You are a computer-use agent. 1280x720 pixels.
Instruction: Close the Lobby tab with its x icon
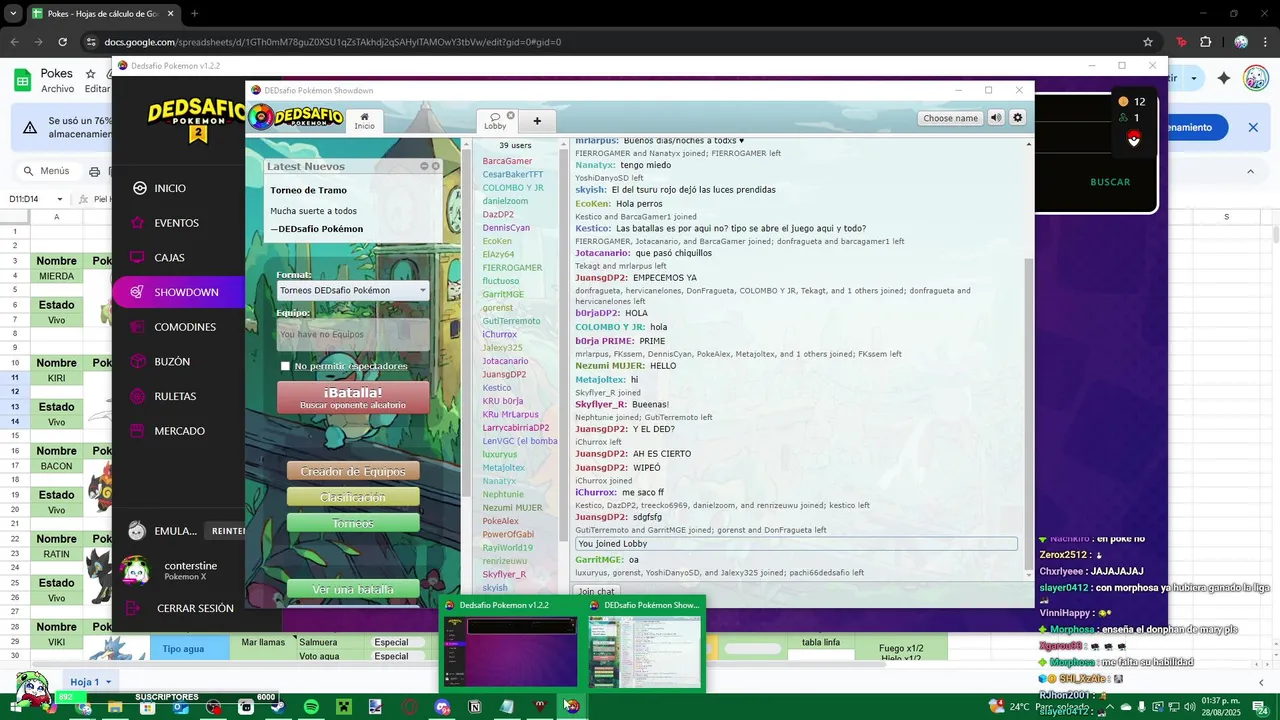click(510, 116)
